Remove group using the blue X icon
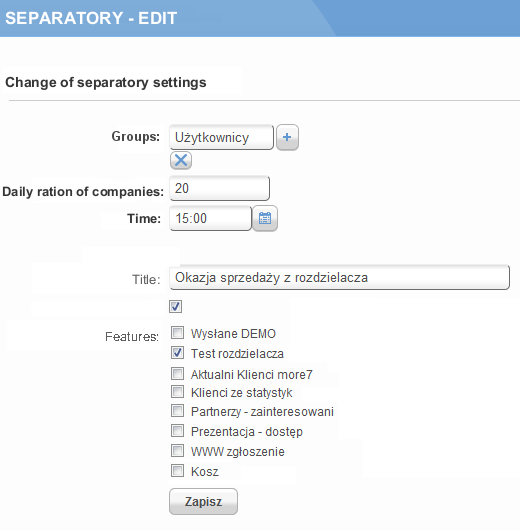 tap(181, 160)
